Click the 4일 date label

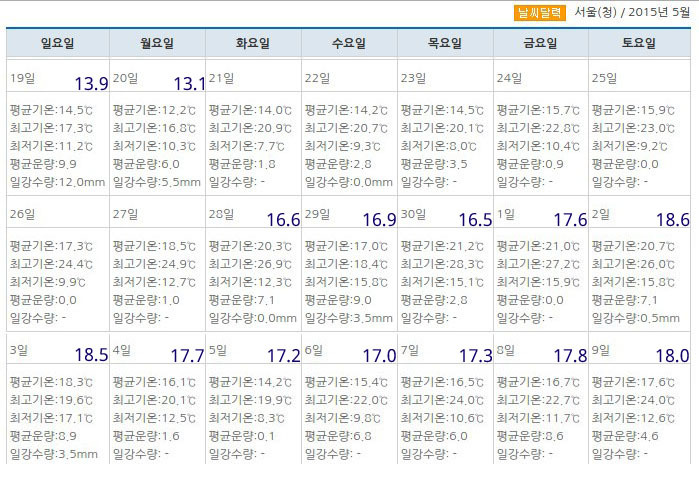(x=122, y=350)
